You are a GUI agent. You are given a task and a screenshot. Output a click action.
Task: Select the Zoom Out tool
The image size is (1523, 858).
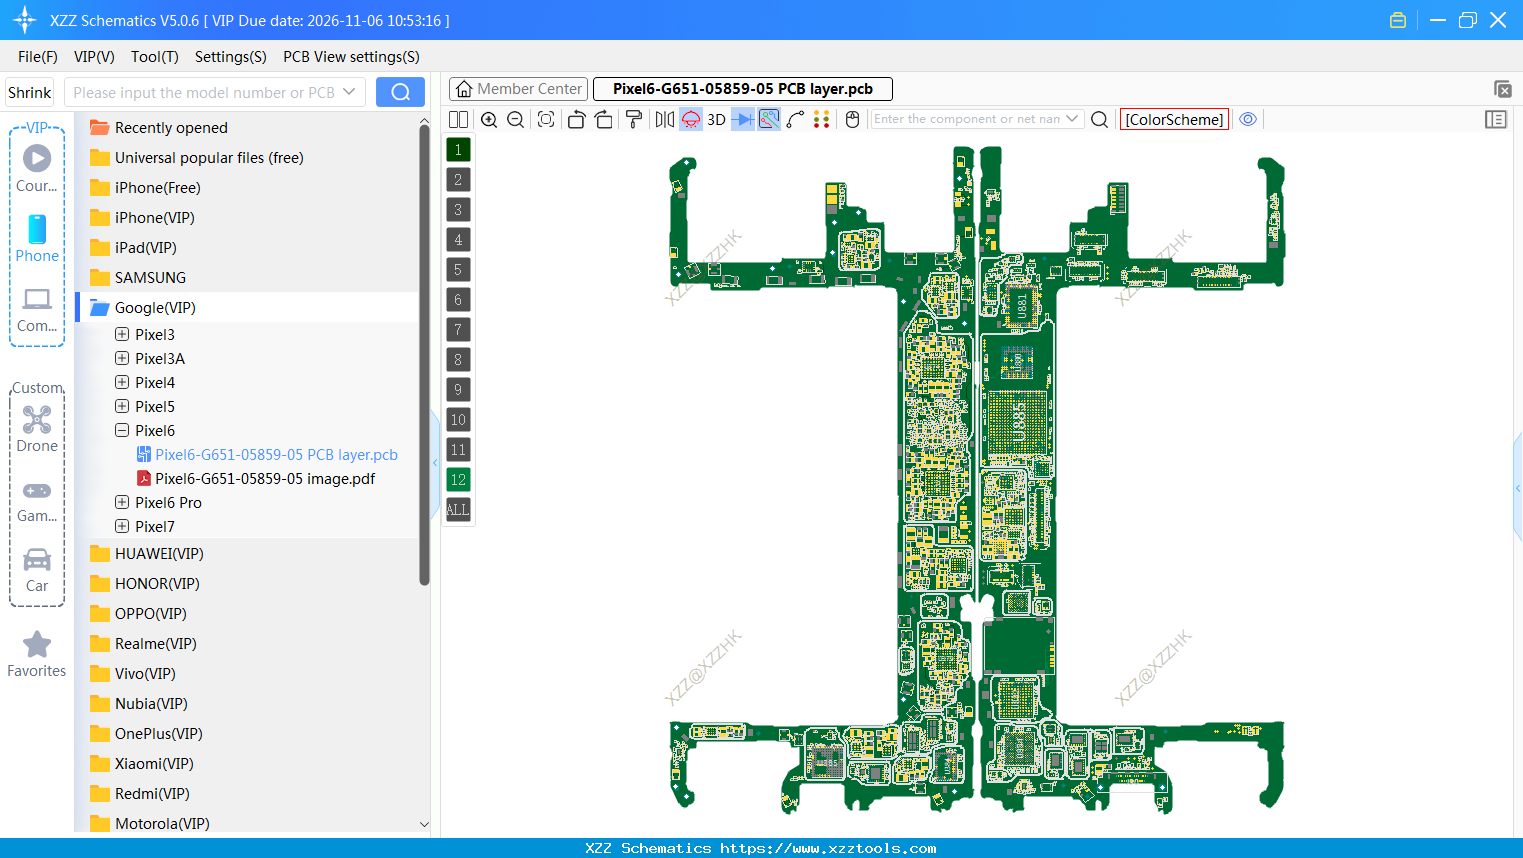coord(514,119)
